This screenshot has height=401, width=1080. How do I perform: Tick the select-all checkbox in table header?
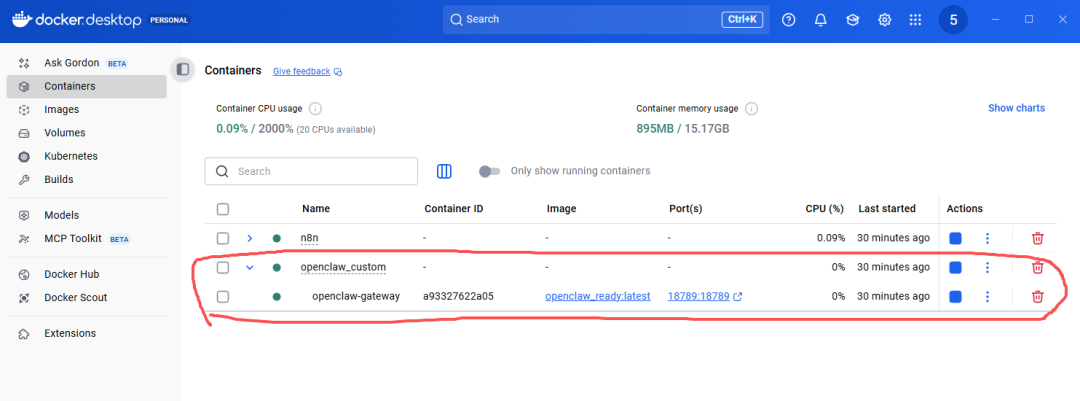223,209
